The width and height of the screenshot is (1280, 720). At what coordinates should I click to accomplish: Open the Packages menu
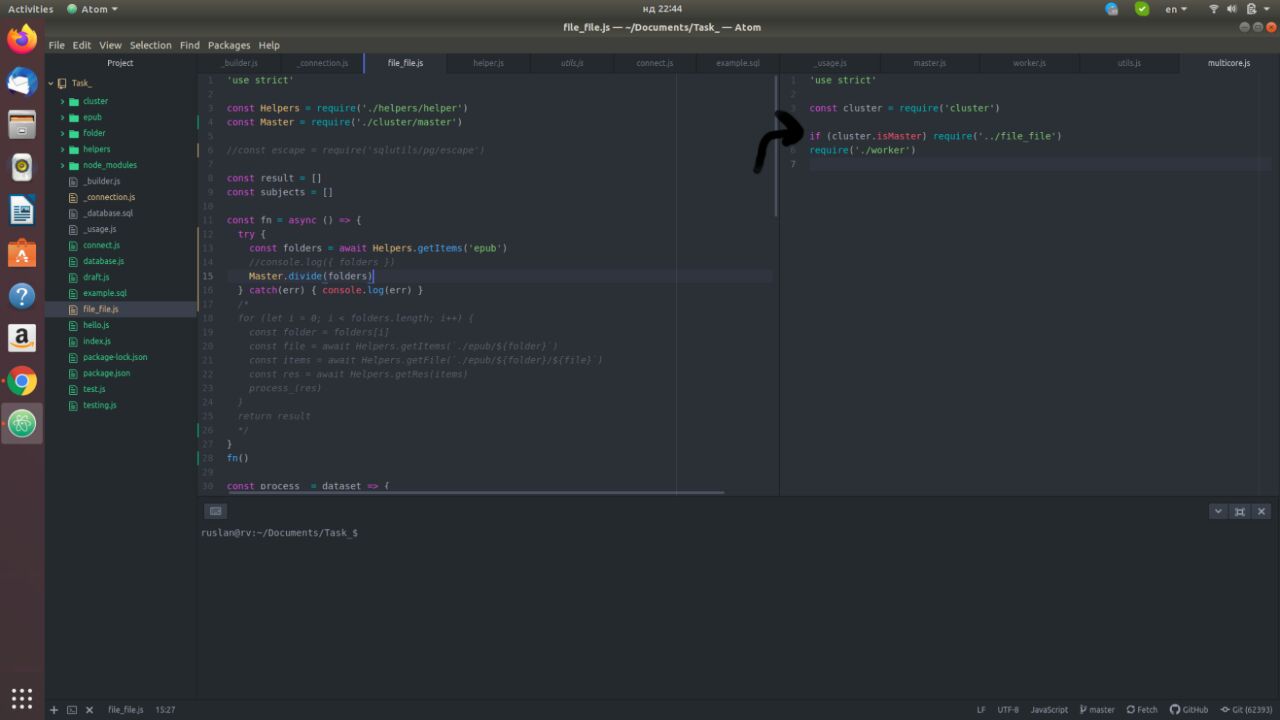click(x=229, y=45)
